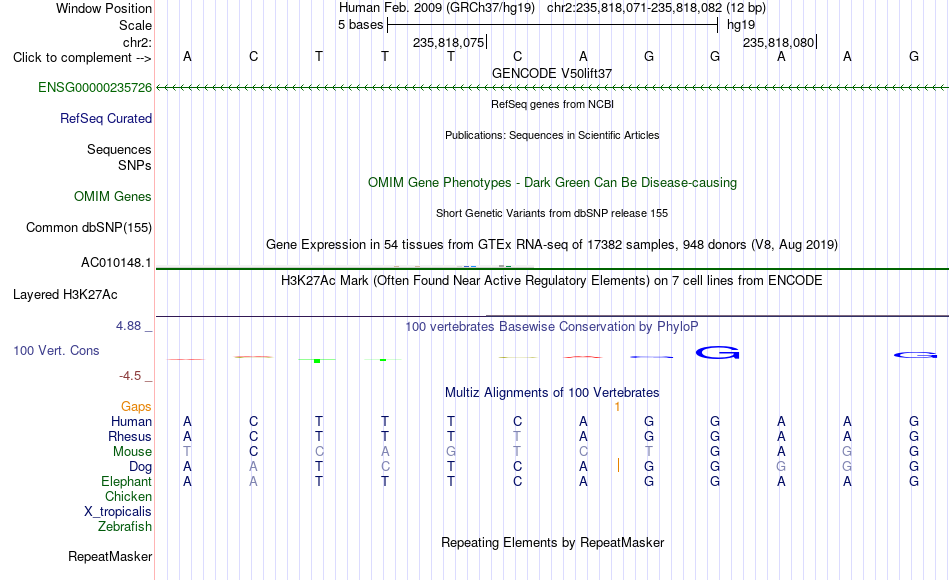Click the orange '1' gap indicator
This screenshot has width=950, height=580.
(x=617, y=407)
